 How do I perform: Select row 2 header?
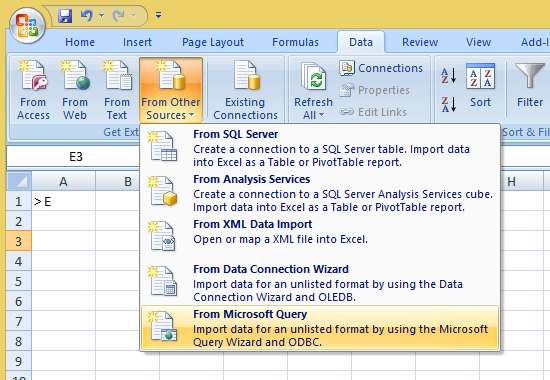click(x=19, y=221)
